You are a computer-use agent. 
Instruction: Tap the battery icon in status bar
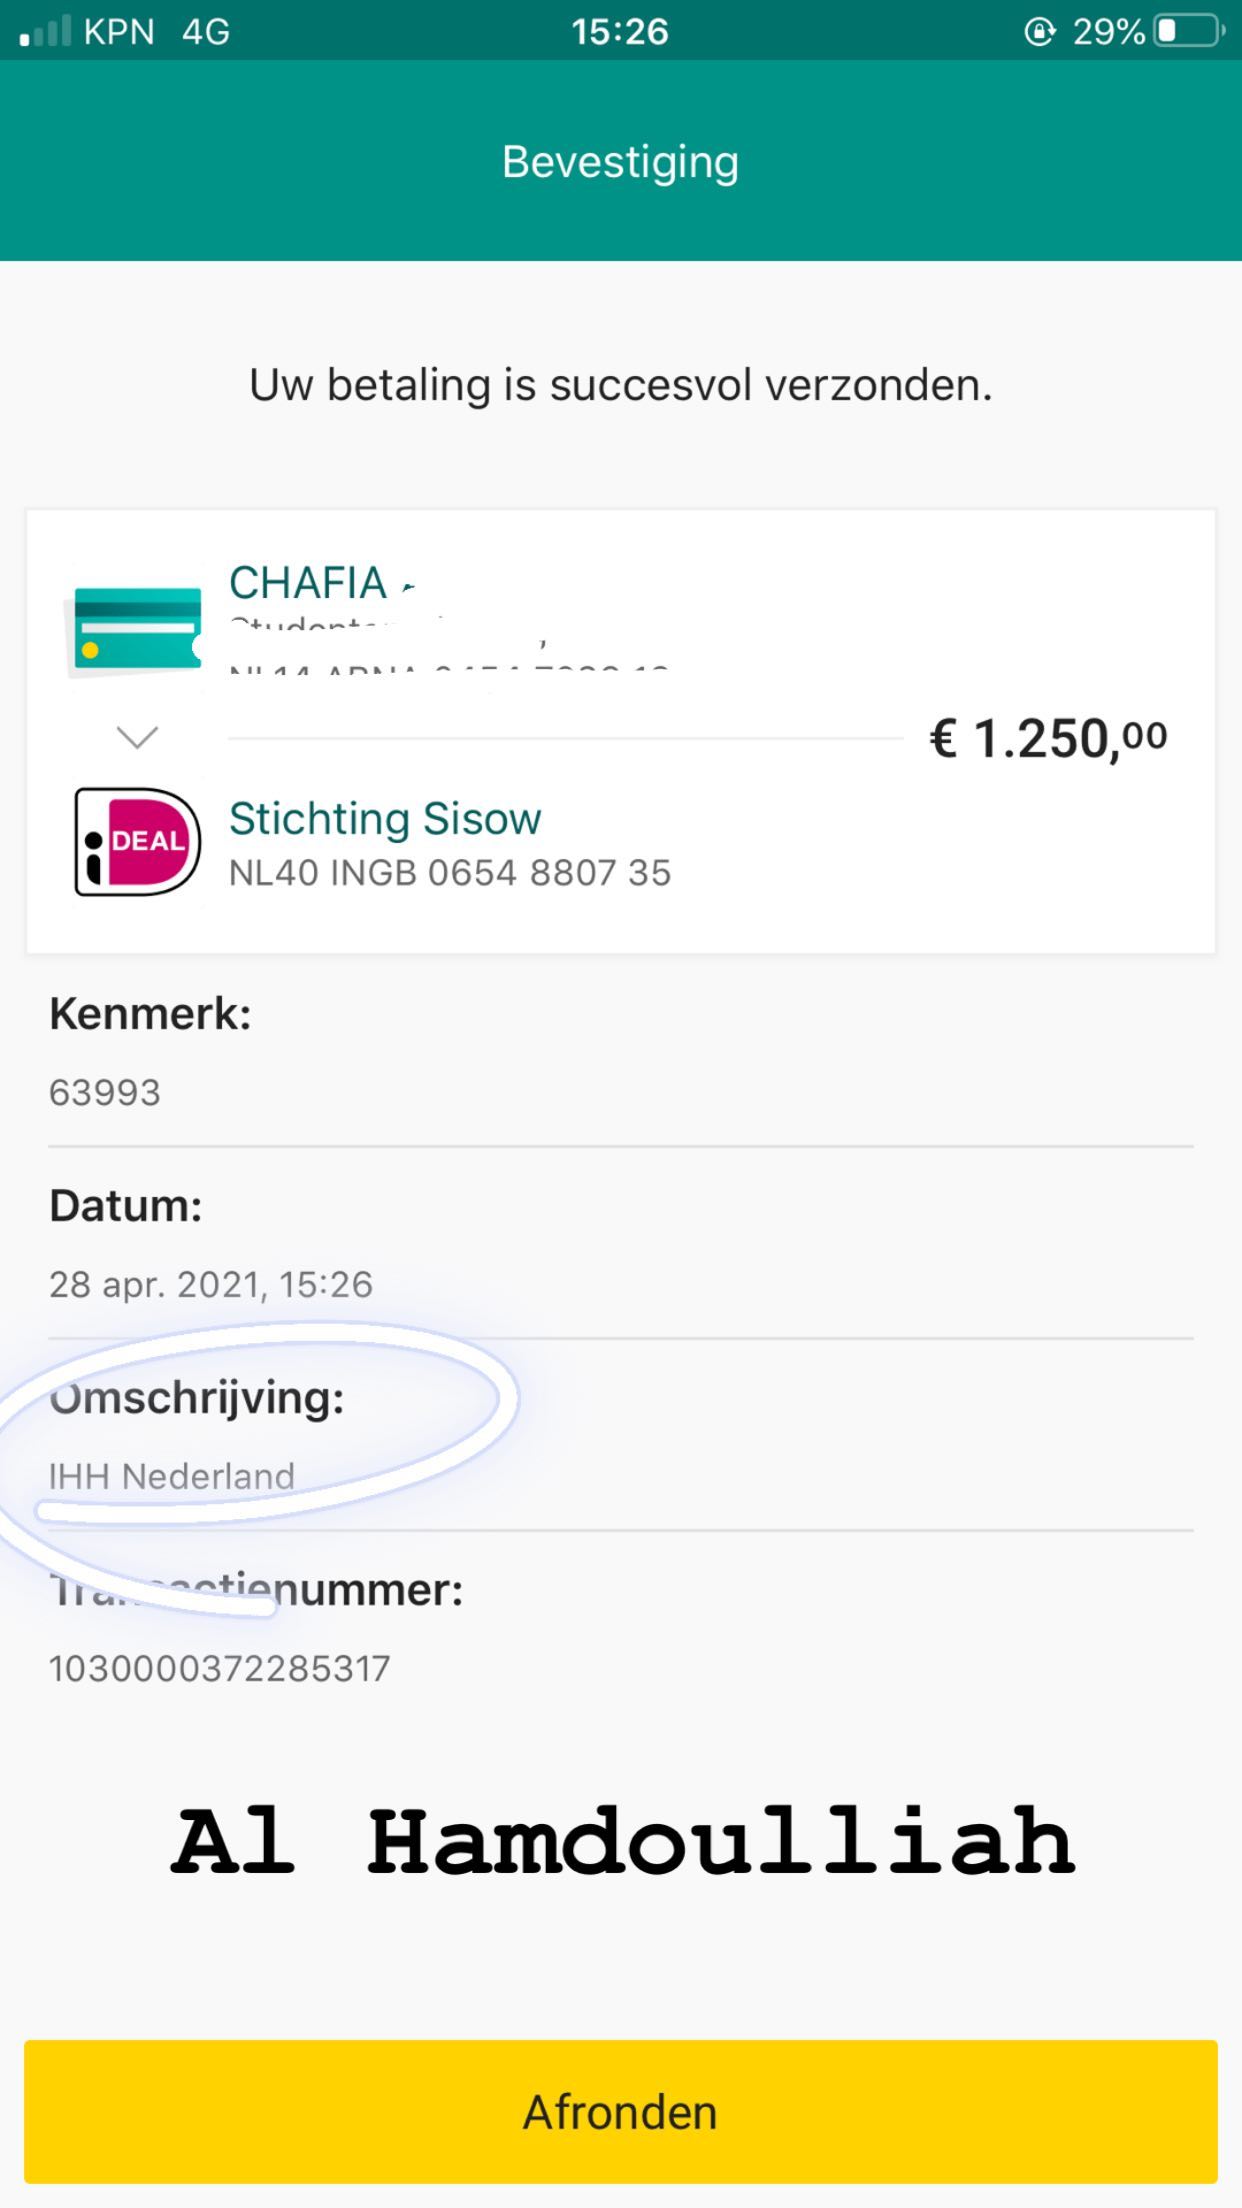tap(1188, 32)
